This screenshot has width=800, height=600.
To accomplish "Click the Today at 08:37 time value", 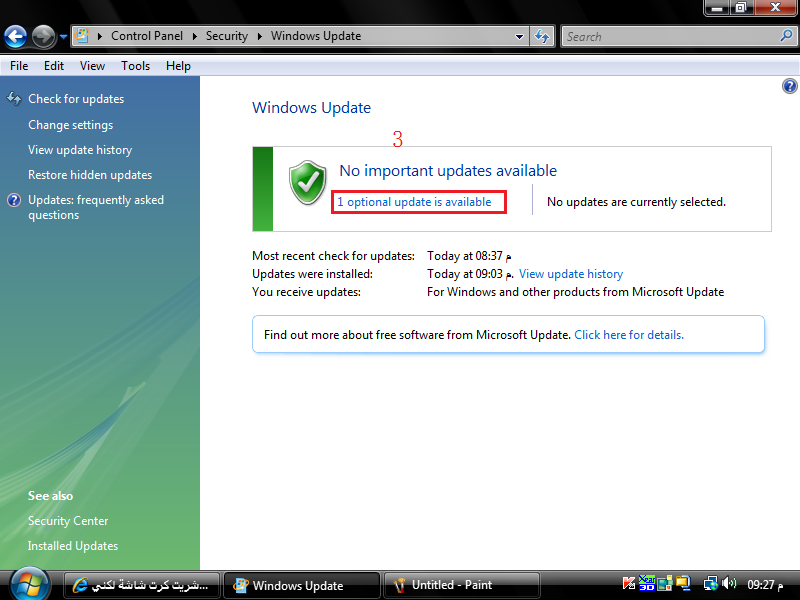I will click(x=469, y=256).
